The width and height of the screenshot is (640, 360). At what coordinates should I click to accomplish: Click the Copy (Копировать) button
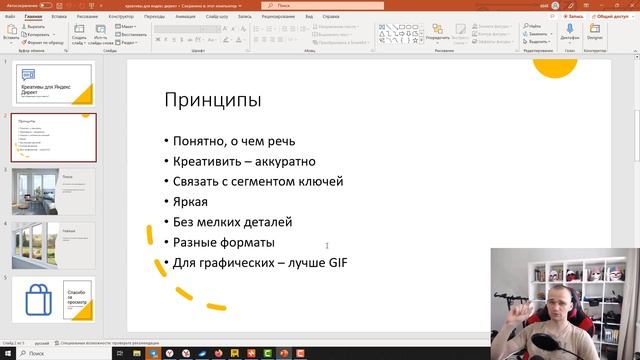tap(36, 34)
